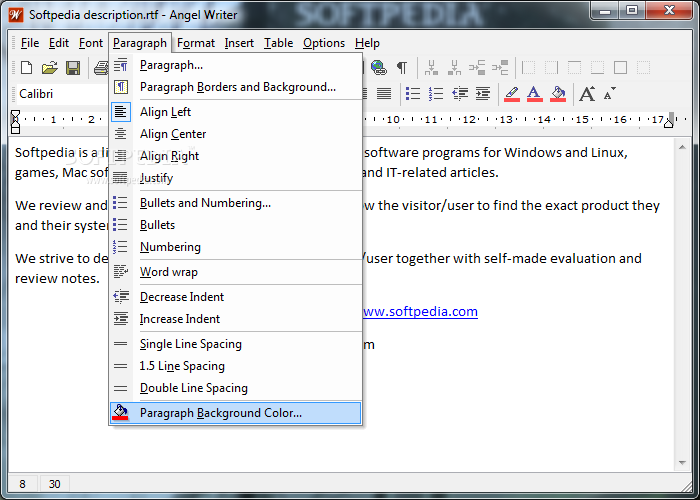
Task: Toggle bullets from the formatting toolbar
Action: pyautogui.click(x=413, y=94)
